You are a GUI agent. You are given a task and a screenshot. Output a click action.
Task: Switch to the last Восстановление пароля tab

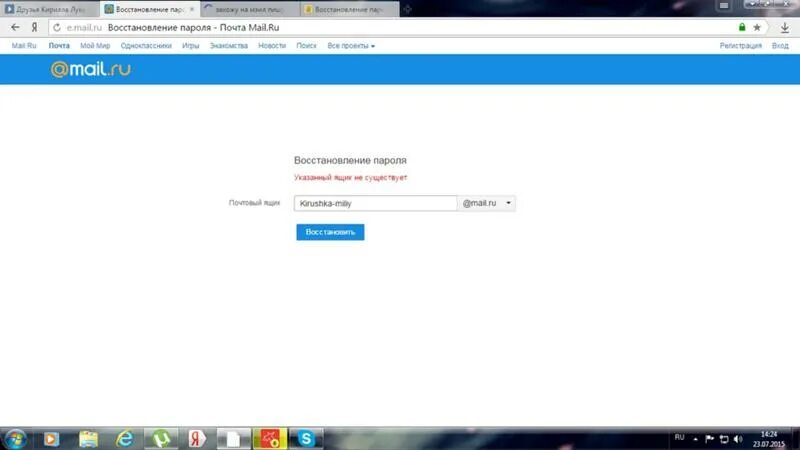click(x=349, y=9)
